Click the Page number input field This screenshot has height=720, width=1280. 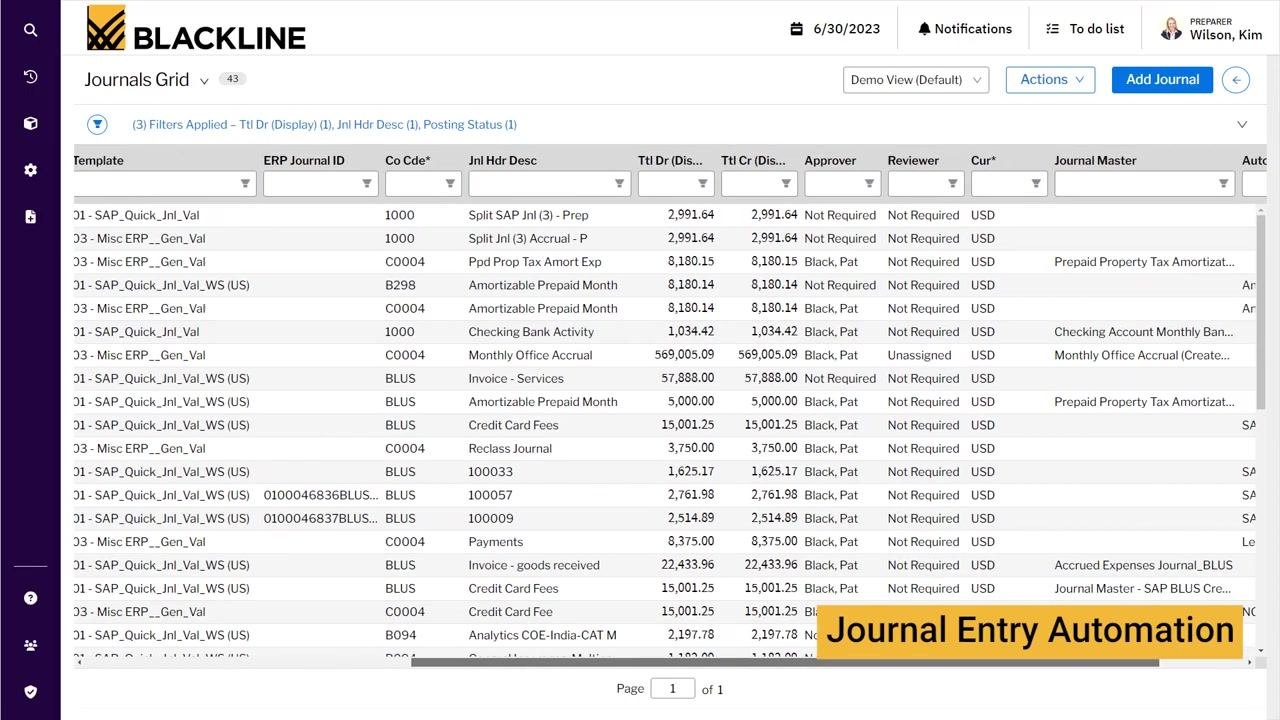[673, 688]
